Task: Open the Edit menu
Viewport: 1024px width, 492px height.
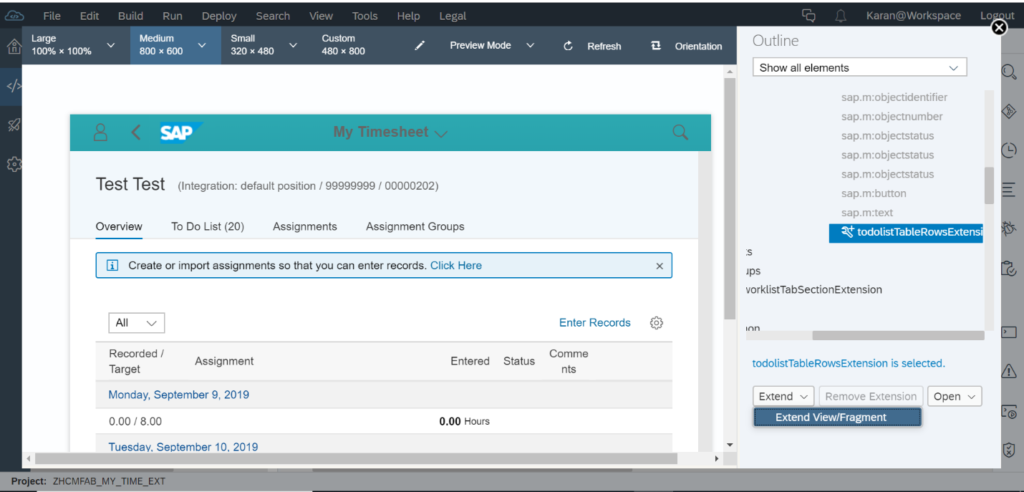Action: tap(89, 16)
